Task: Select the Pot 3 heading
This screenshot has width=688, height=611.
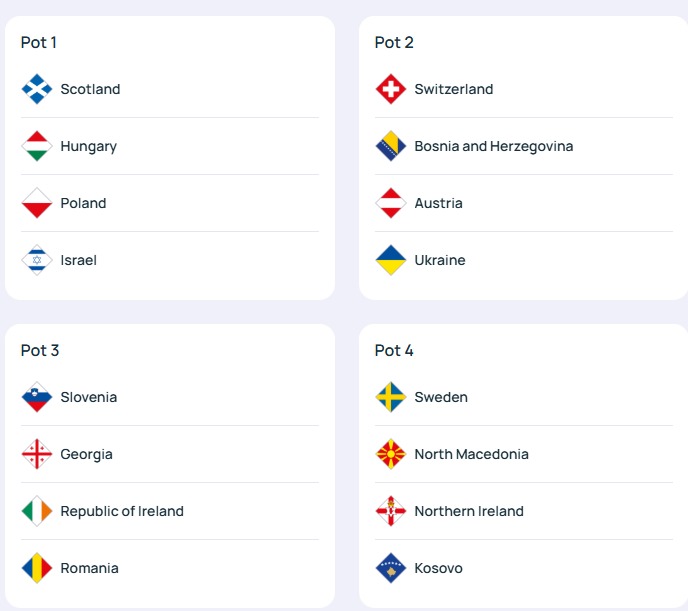Action: [x=40, y=350]
